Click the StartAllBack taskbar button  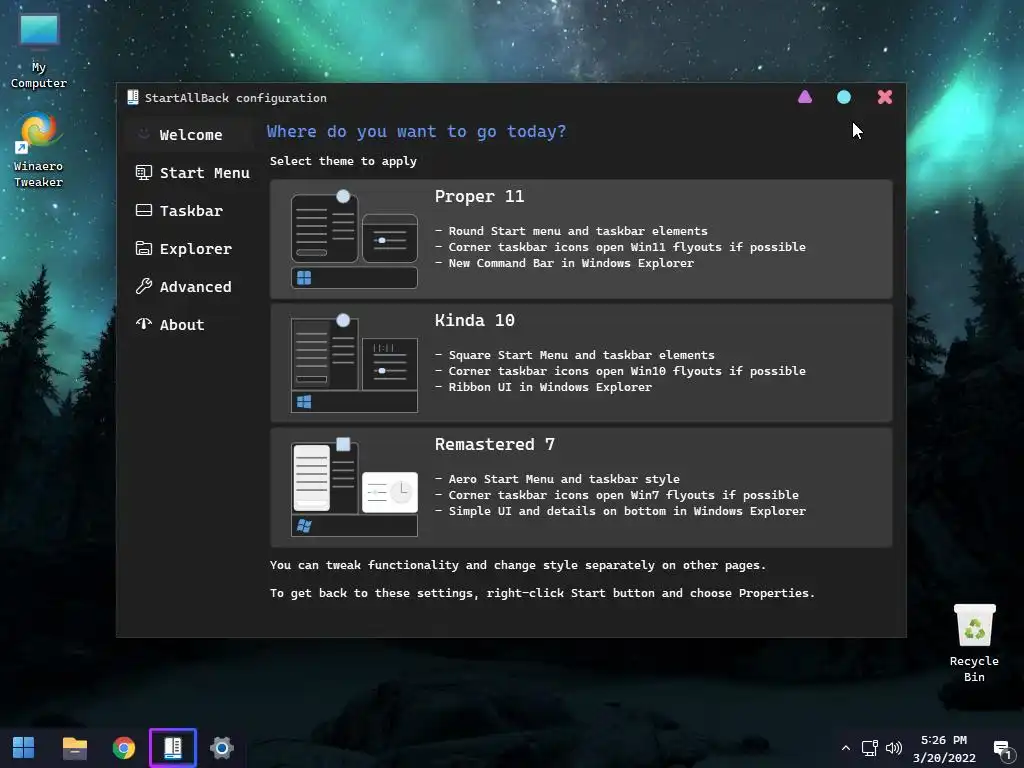pos(172,748)
